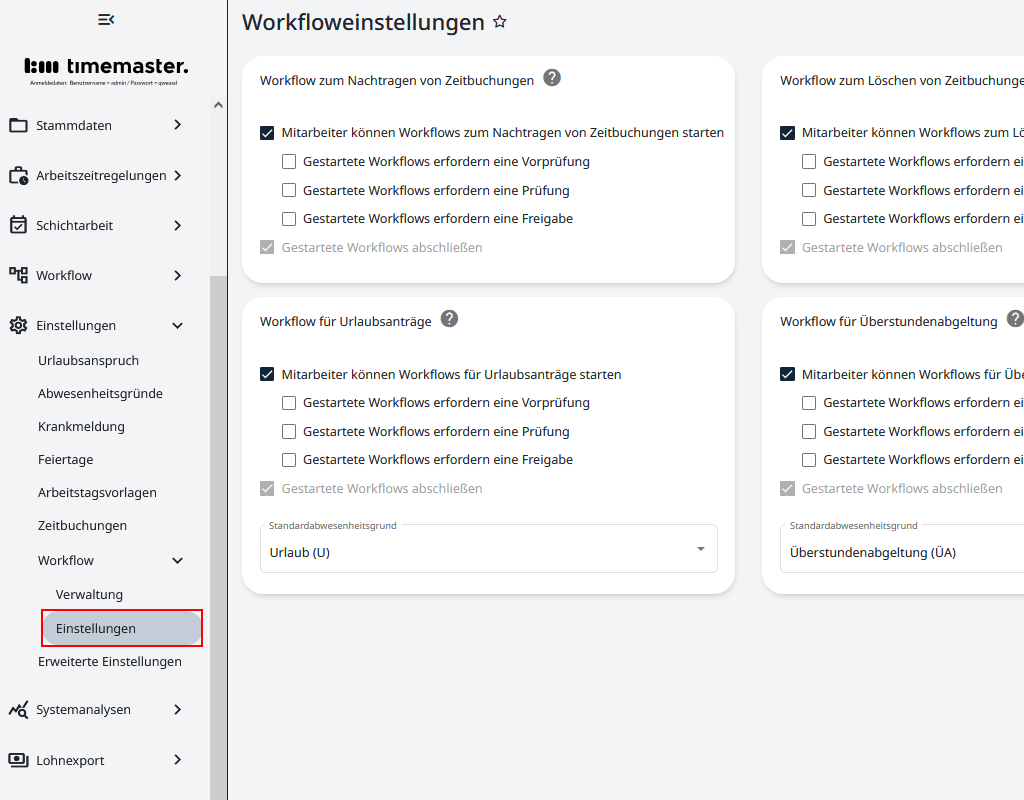
Task: Enable Vorprüfung for Urlaubsanträge workflows
Action: [289, 402]
